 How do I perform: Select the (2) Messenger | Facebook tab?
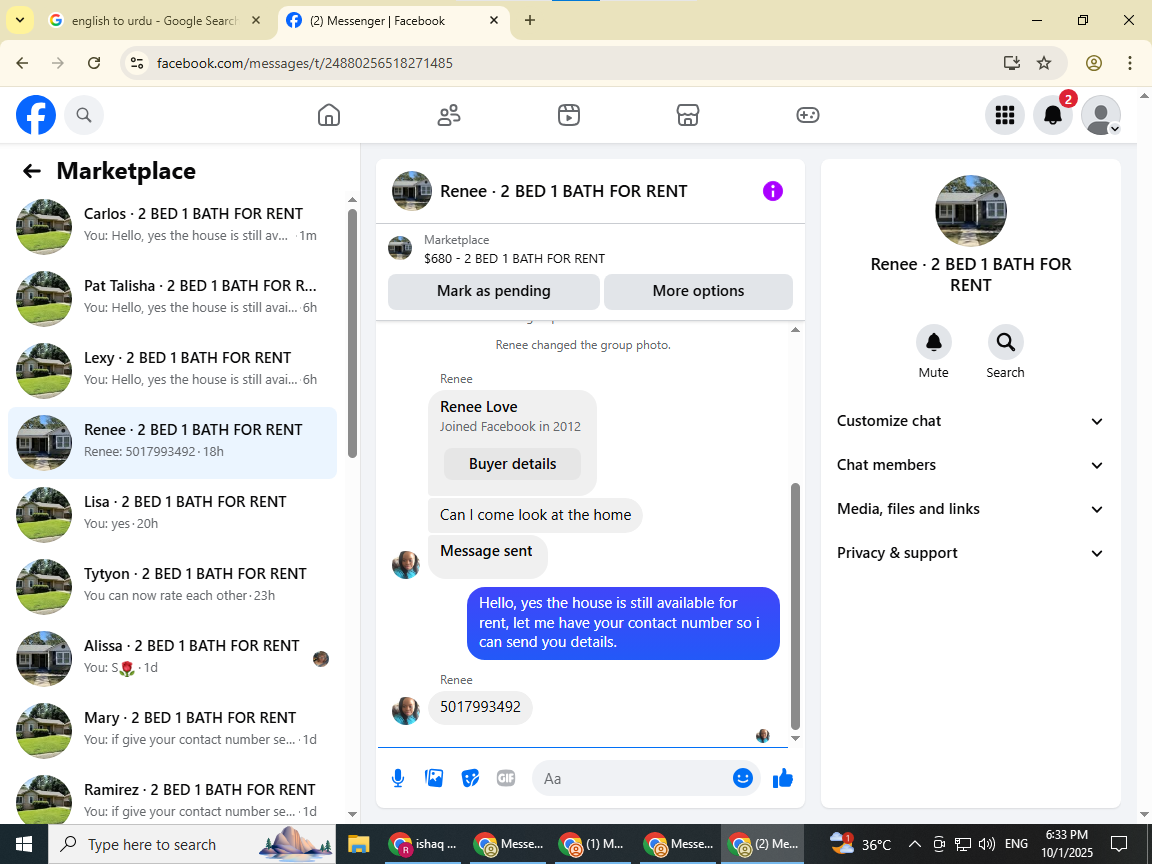coord(393,21)
